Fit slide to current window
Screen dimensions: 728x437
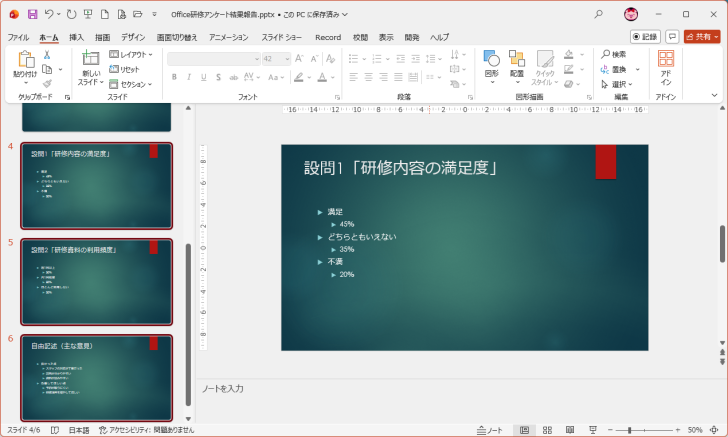click(x=714, y=430)
